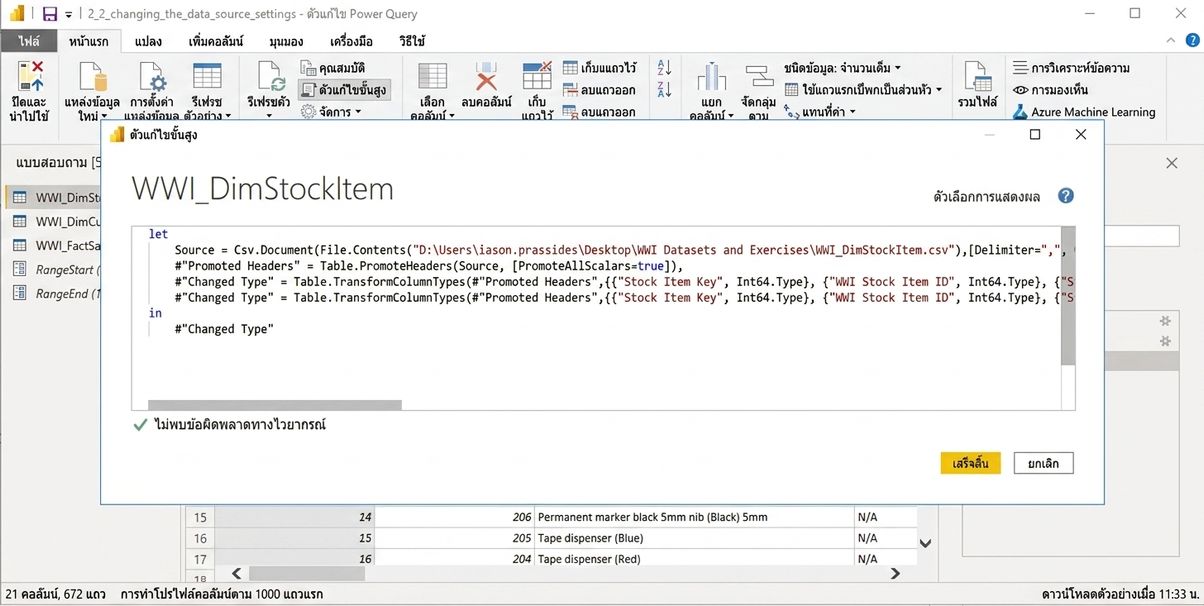Switch to the Help (วิธีใช้) tab

[411, 42]
